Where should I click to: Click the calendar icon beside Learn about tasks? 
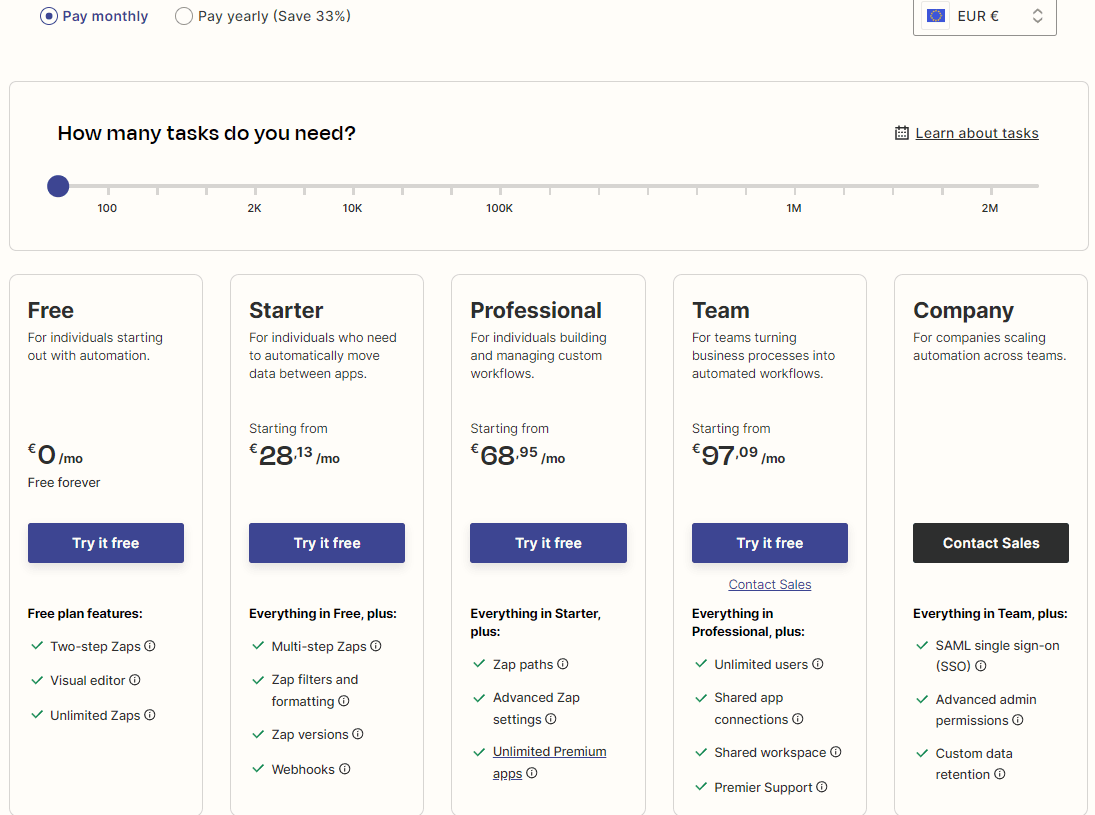click(x=902, y=133)
